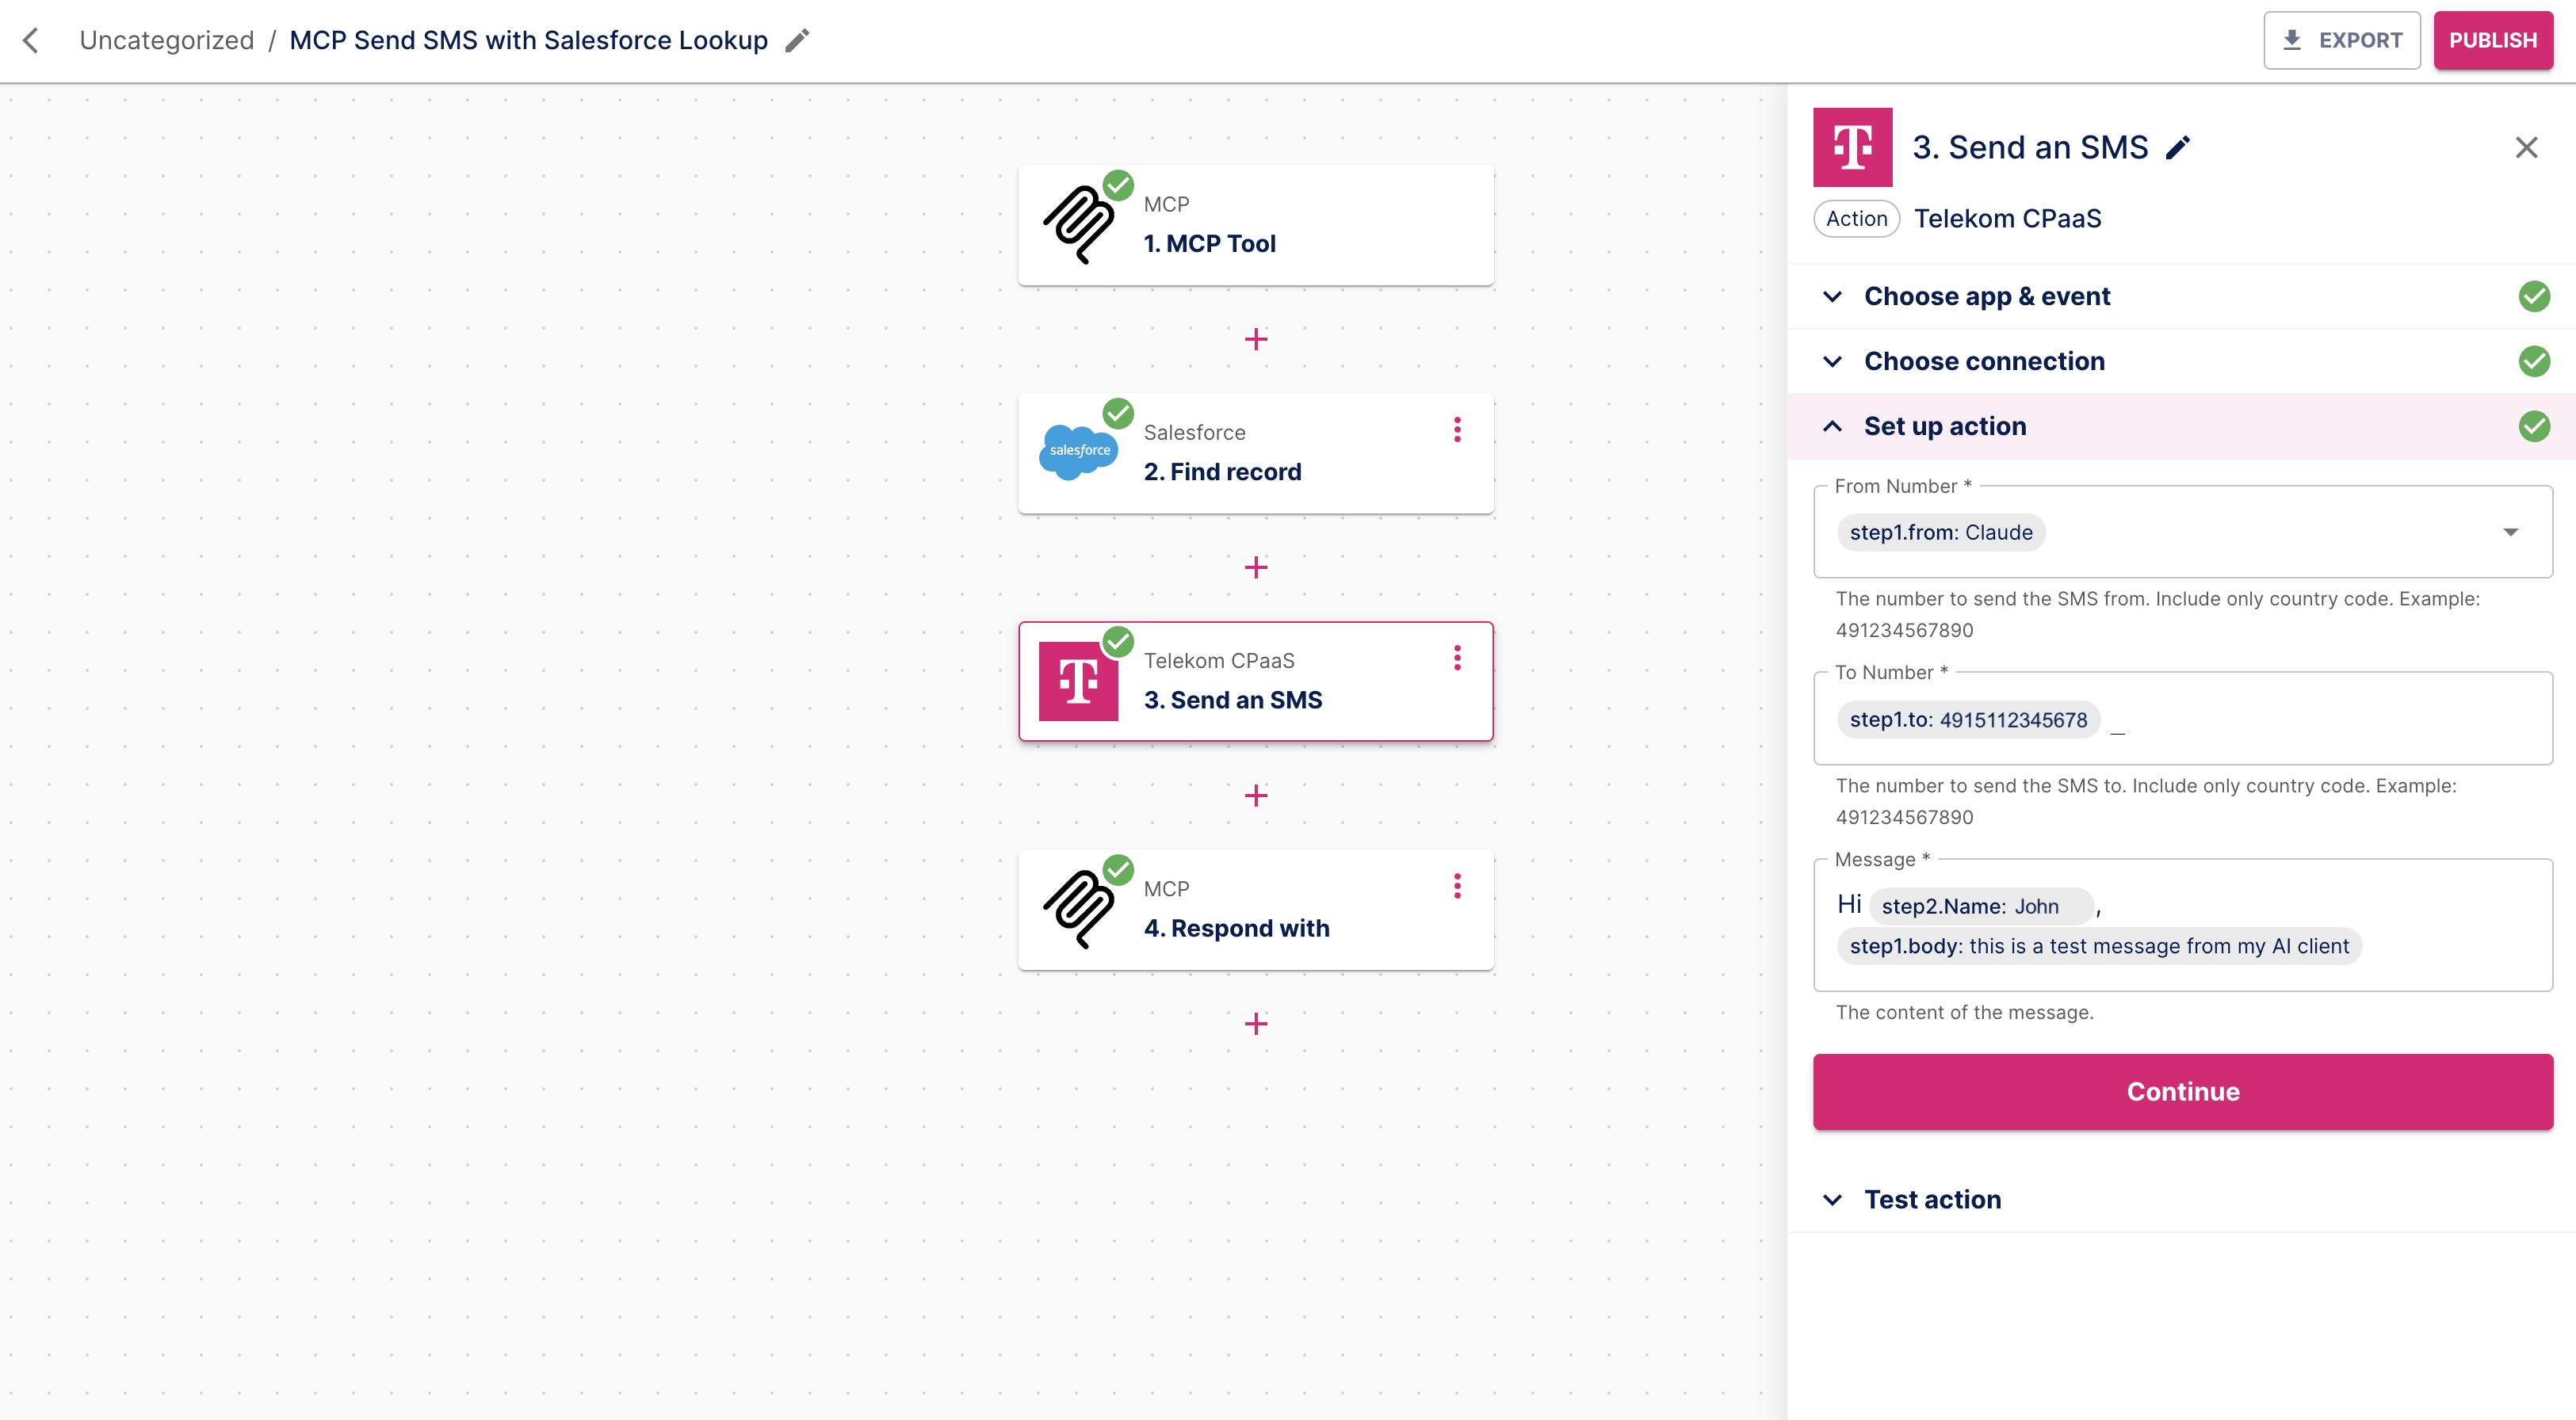The height and width of the screenshot is (1420, 2576).
Task: Click the Continue button
Action: 2182,1091
